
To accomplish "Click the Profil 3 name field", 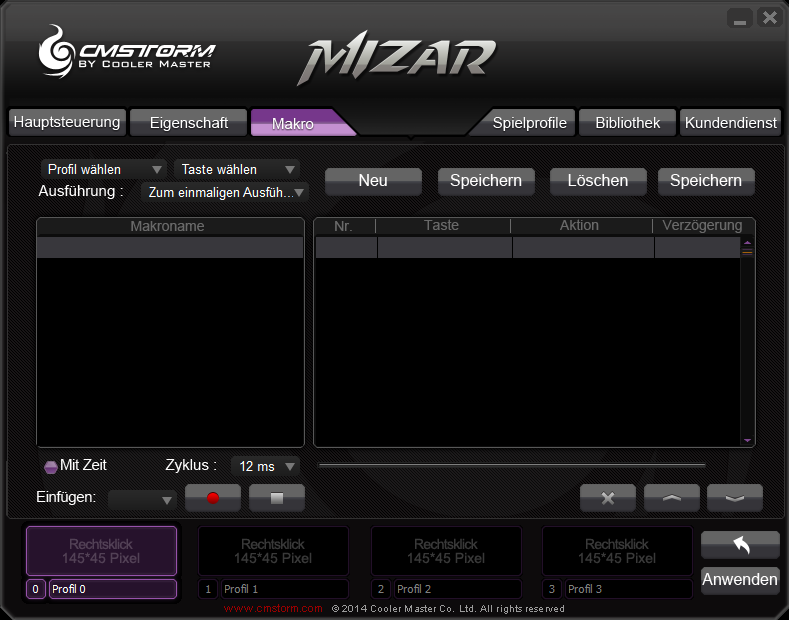I will [x=629, y=589].
